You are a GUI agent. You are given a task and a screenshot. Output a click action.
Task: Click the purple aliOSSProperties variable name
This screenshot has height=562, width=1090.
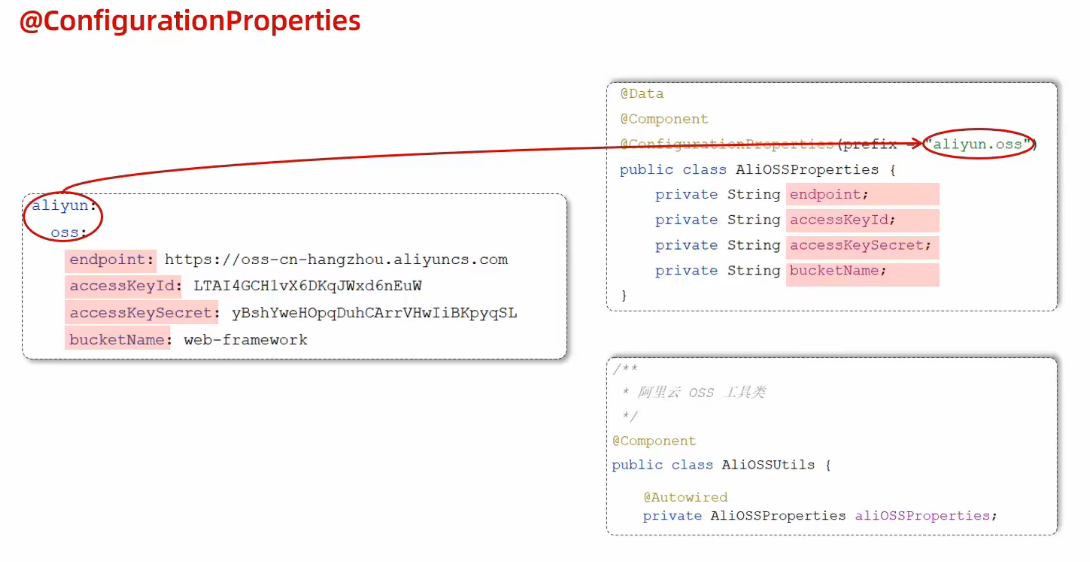pos(922,516)
